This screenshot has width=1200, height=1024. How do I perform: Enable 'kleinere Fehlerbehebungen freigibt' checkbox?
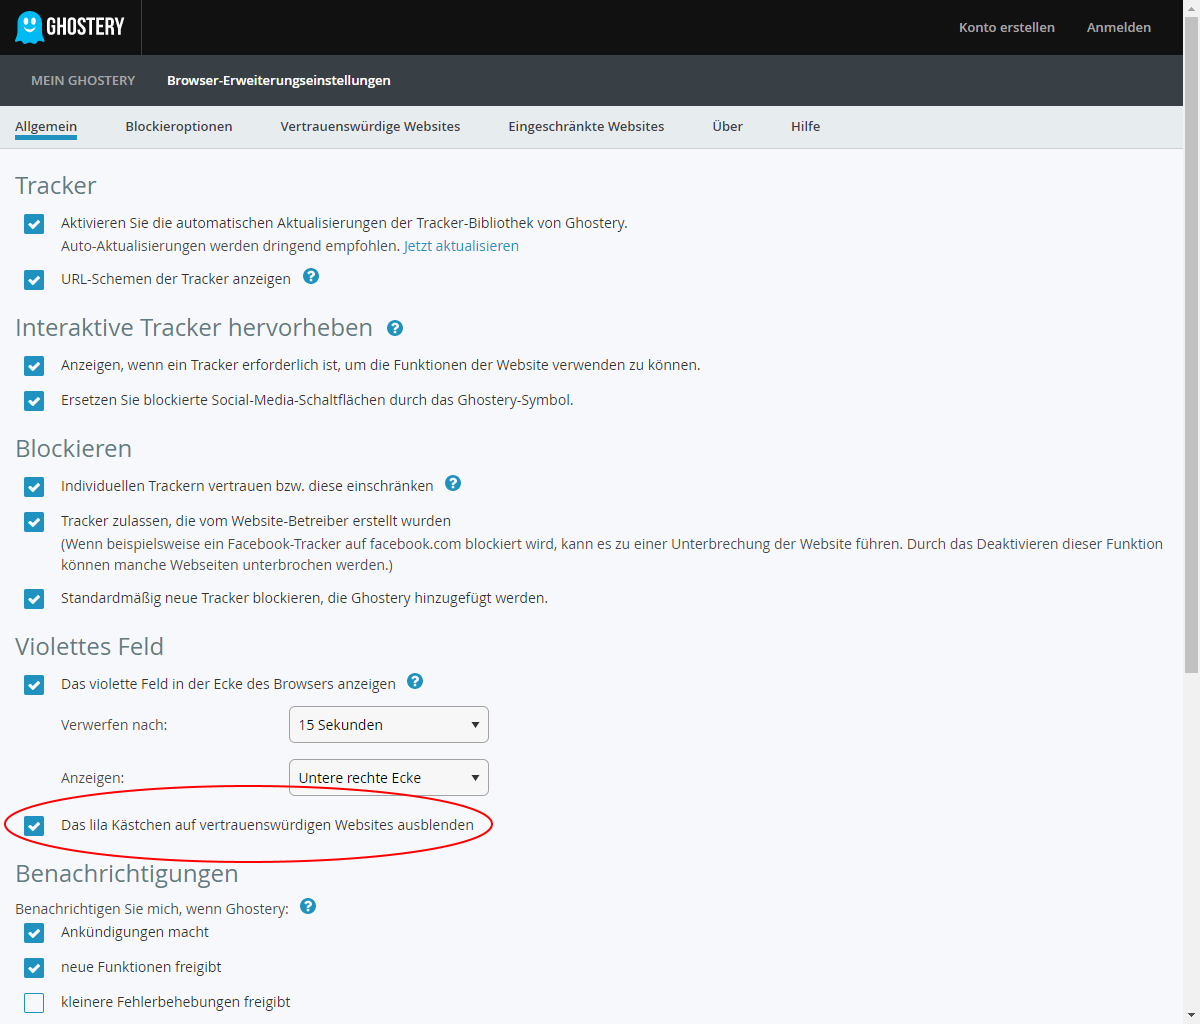pyautogui.click(x=34, y=1003)
